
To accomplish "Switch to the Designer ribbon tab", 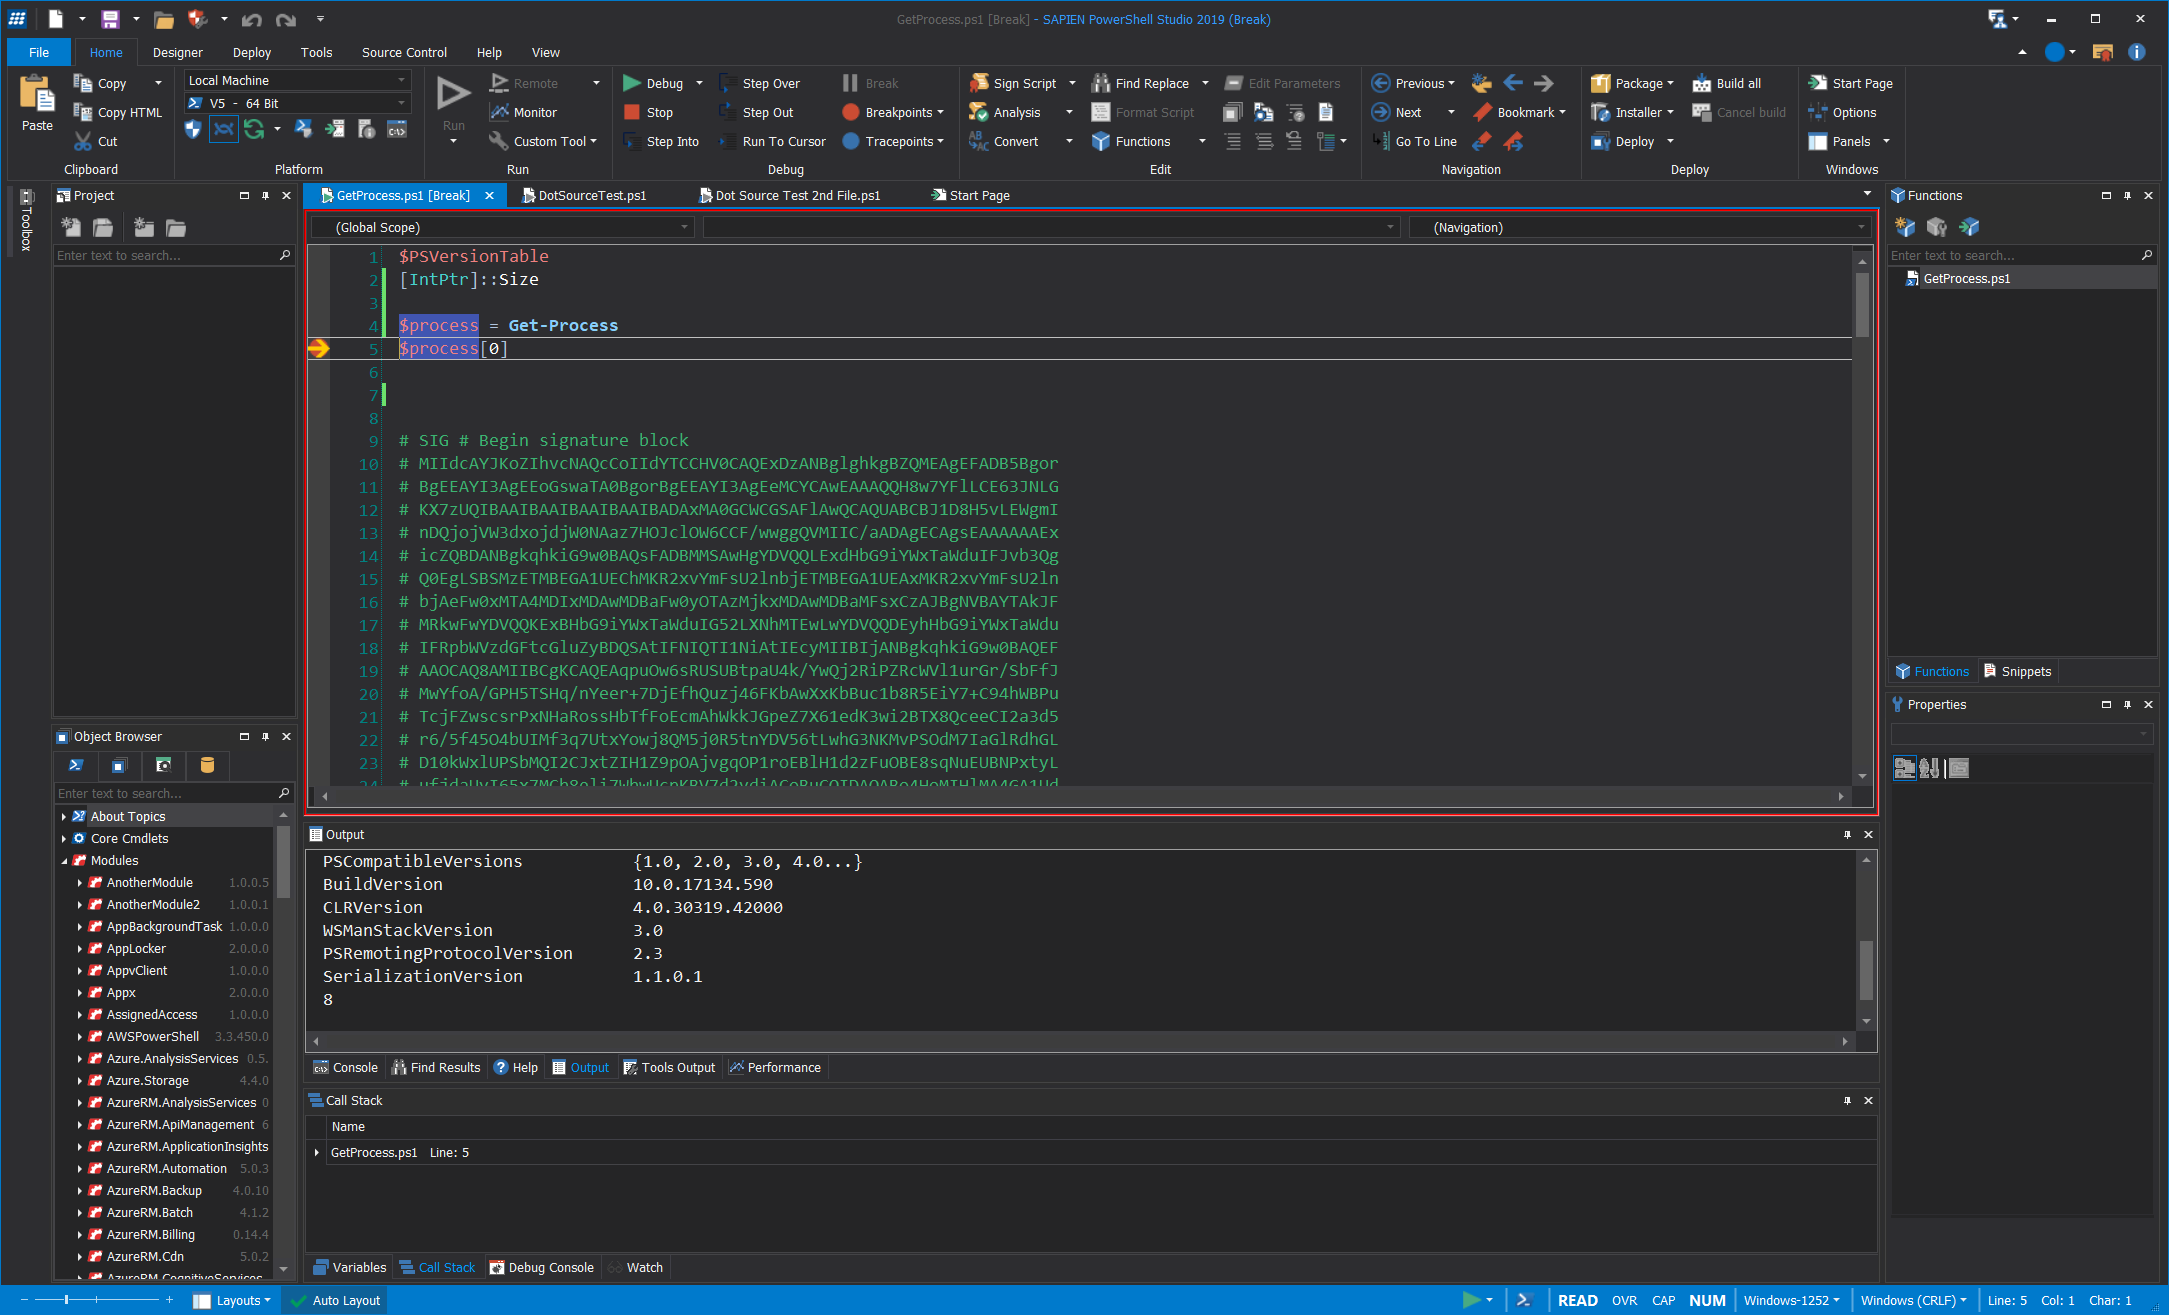I will pos(177,52).
